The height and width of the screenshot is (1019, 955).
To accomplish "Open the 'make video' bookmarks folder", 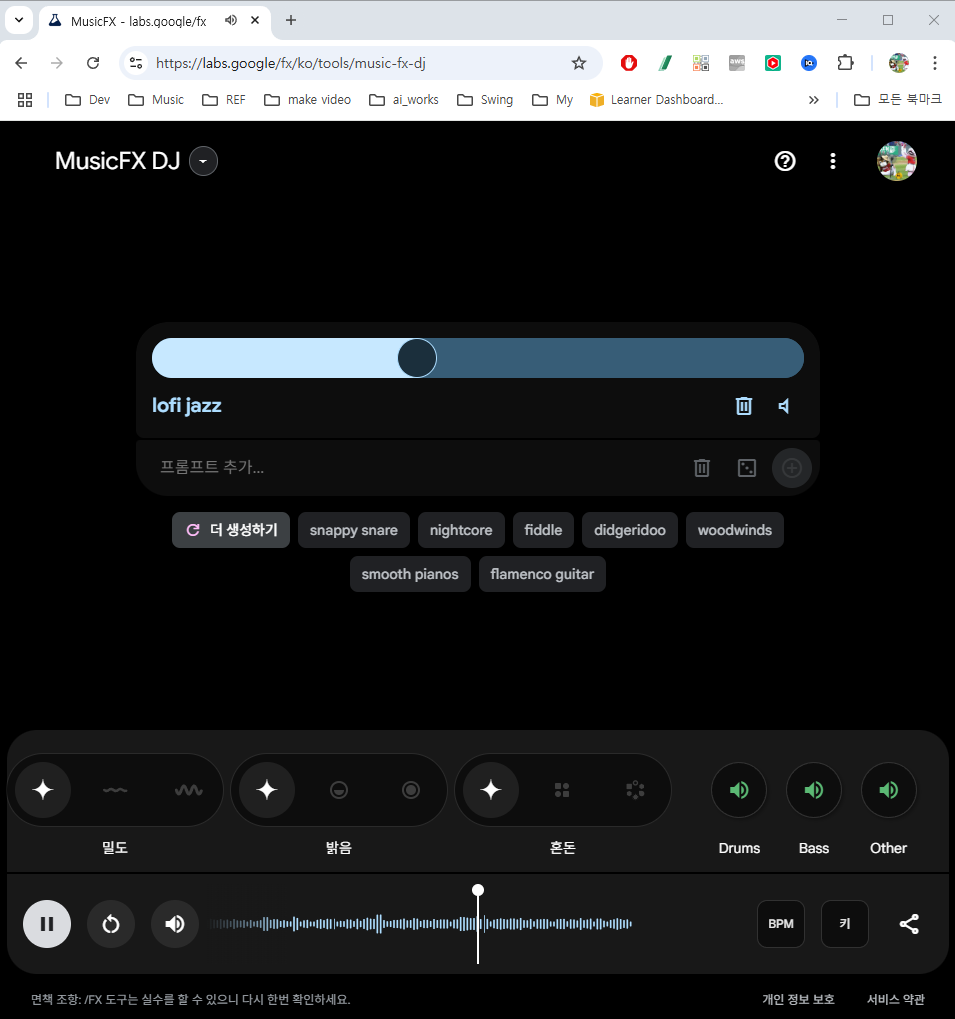I will pos(307,100).
